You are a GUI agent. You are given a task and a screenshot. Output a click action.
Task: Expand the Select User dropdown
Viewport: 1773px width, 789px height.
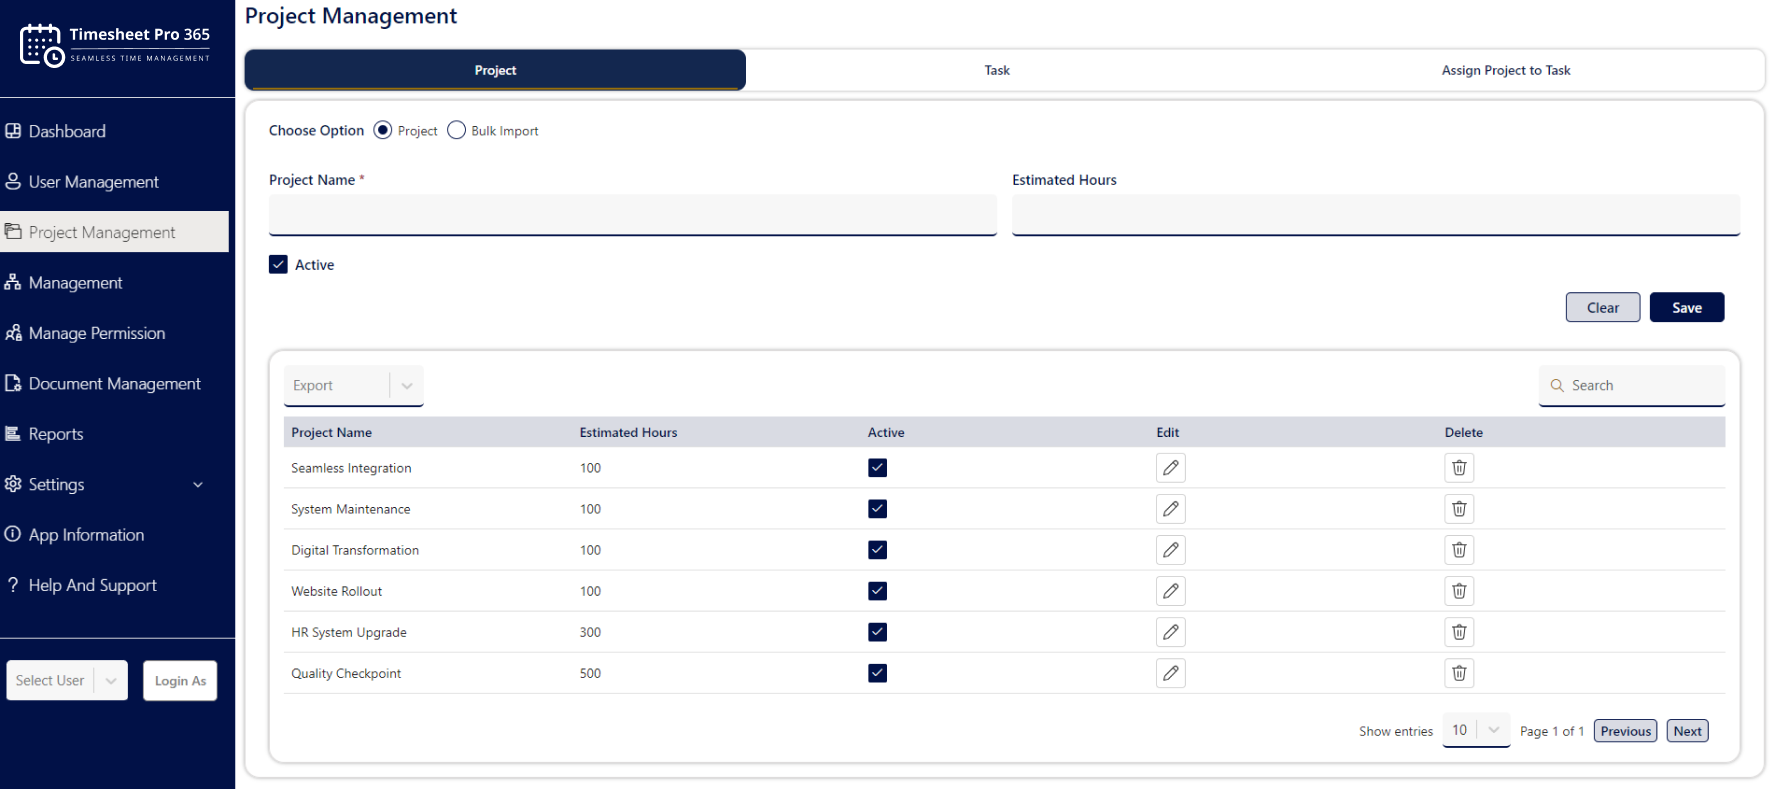pos(67,680)
